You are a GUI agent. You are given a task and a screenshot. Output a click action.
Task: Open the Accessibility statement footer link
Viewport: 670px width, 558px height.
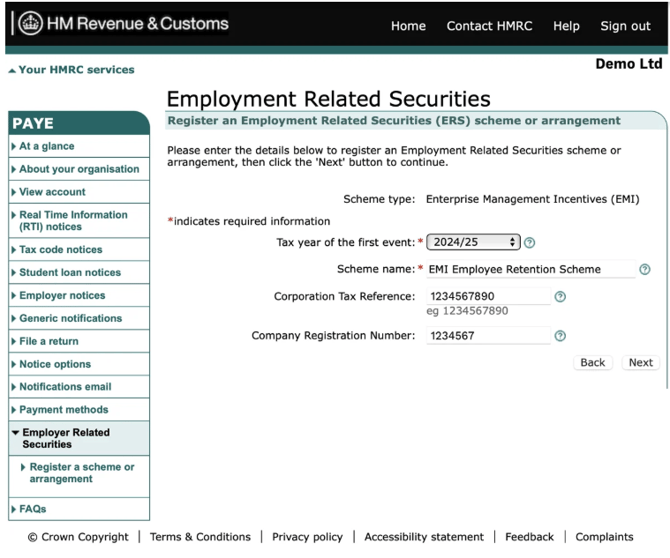pyautogui.click(x=424, y=537)
